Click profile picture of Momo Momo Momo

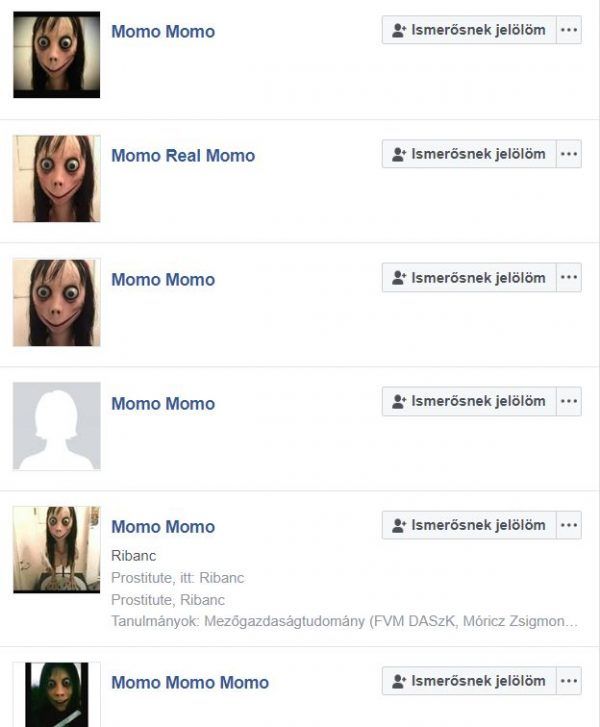point(57,695)
